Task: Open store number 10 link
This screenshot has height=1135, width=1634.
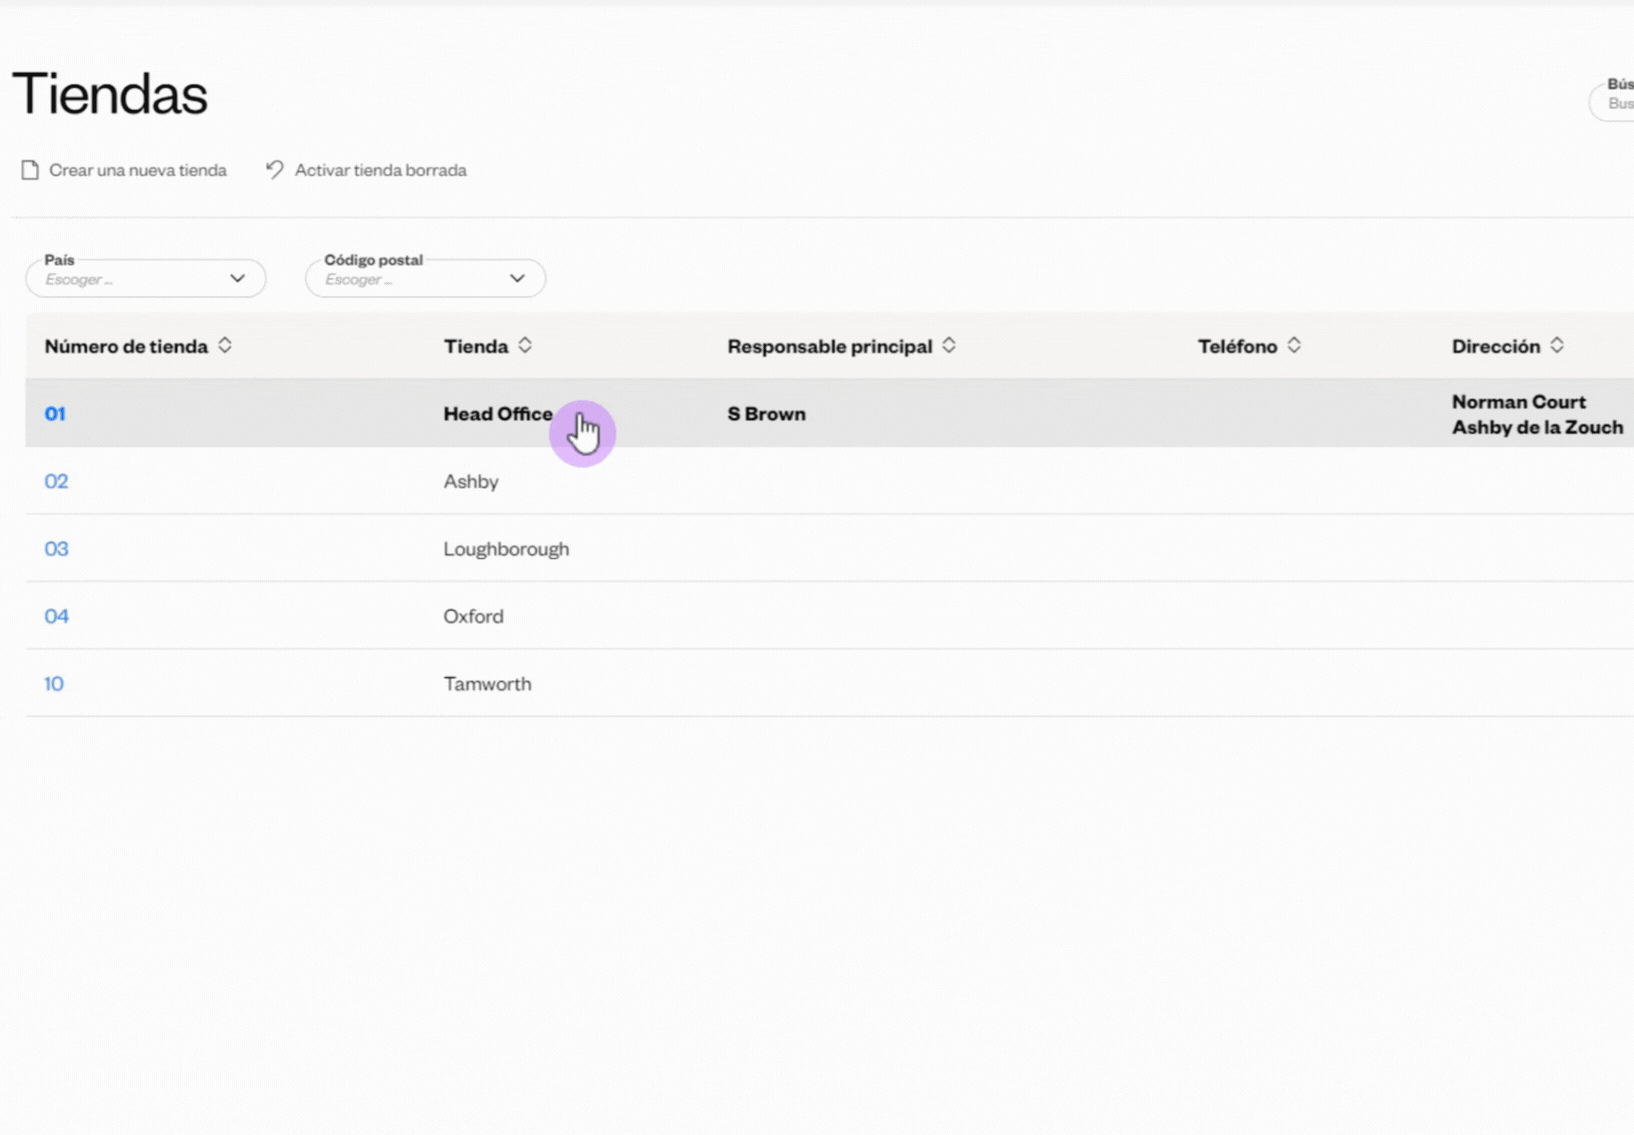Action: coord(54,684)
